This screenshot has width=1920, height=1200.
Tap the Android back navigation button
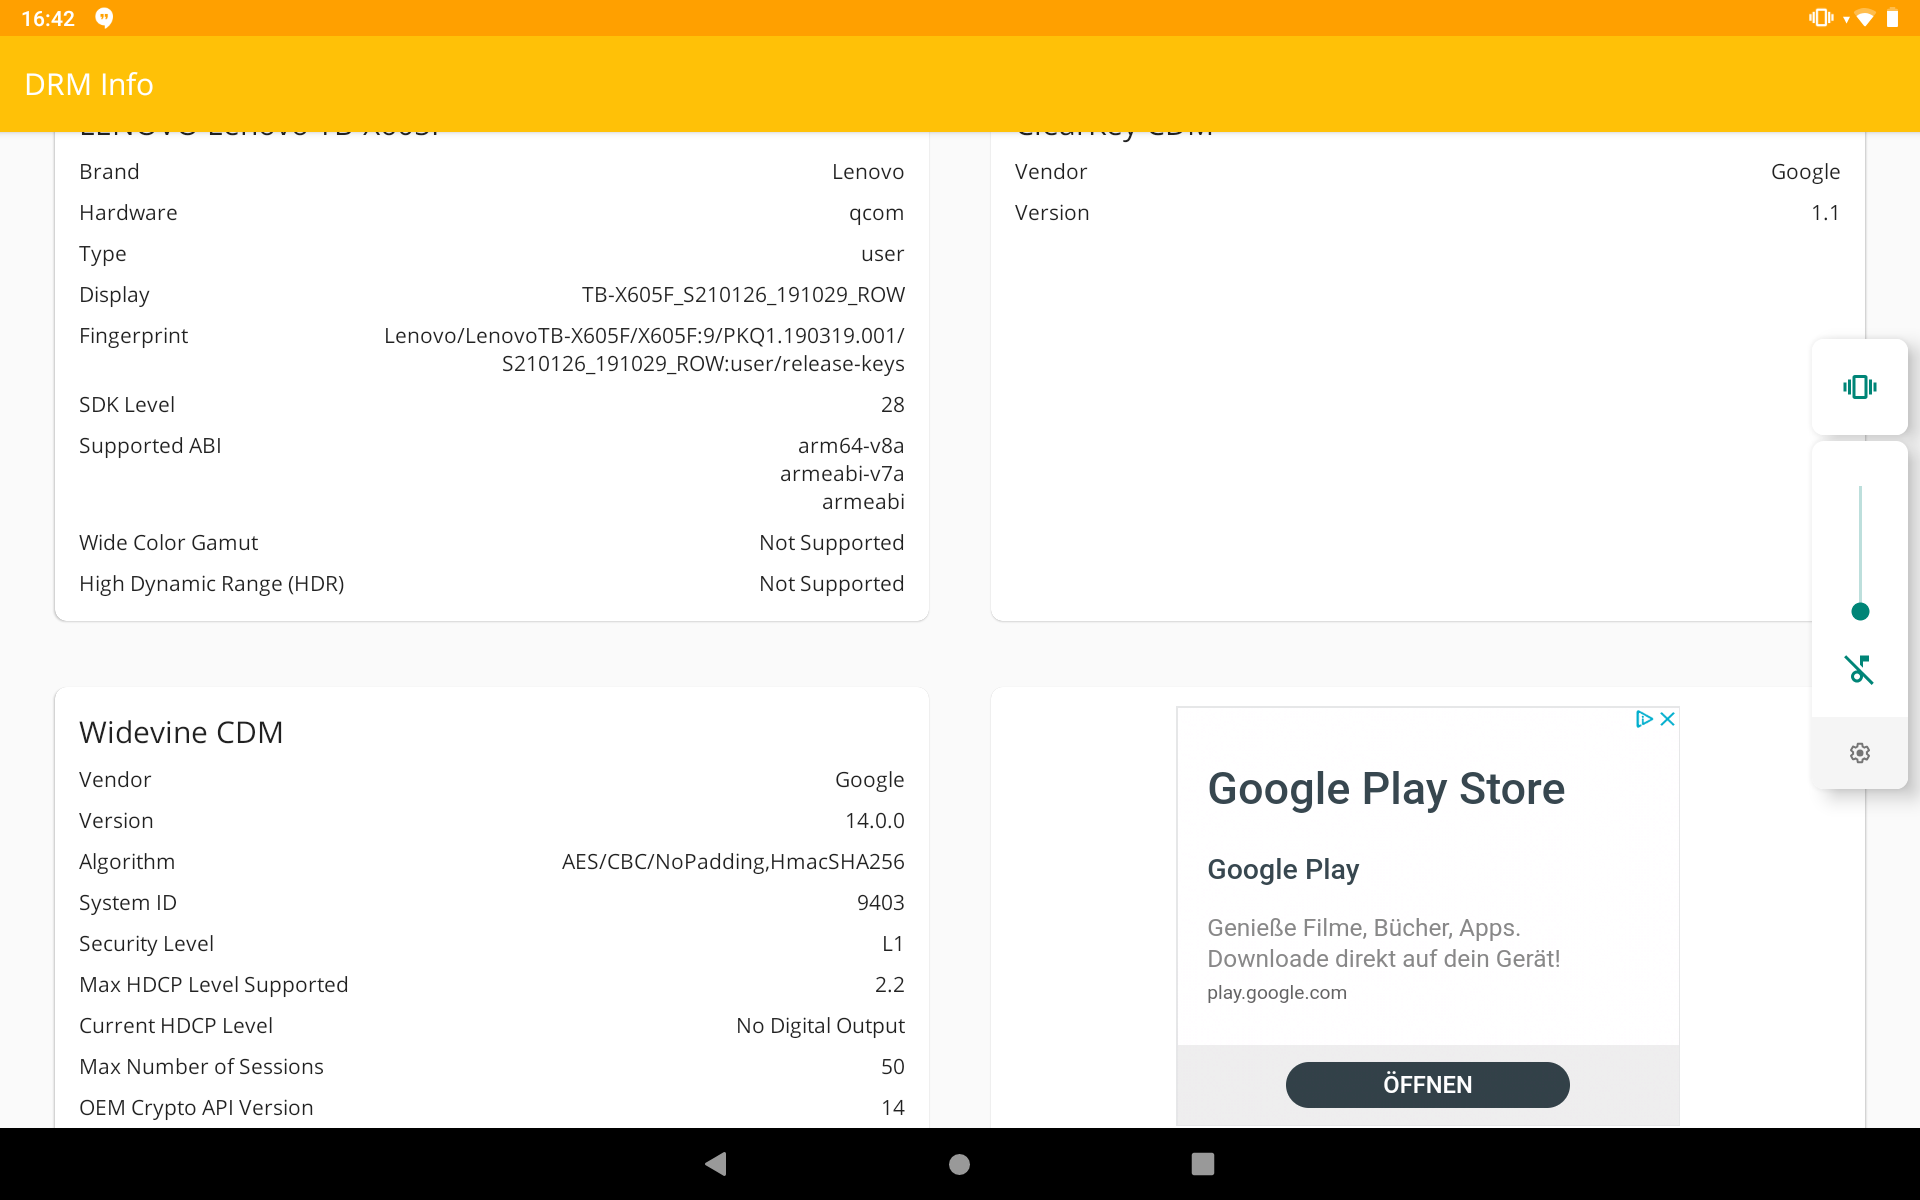pos(716,1164)
